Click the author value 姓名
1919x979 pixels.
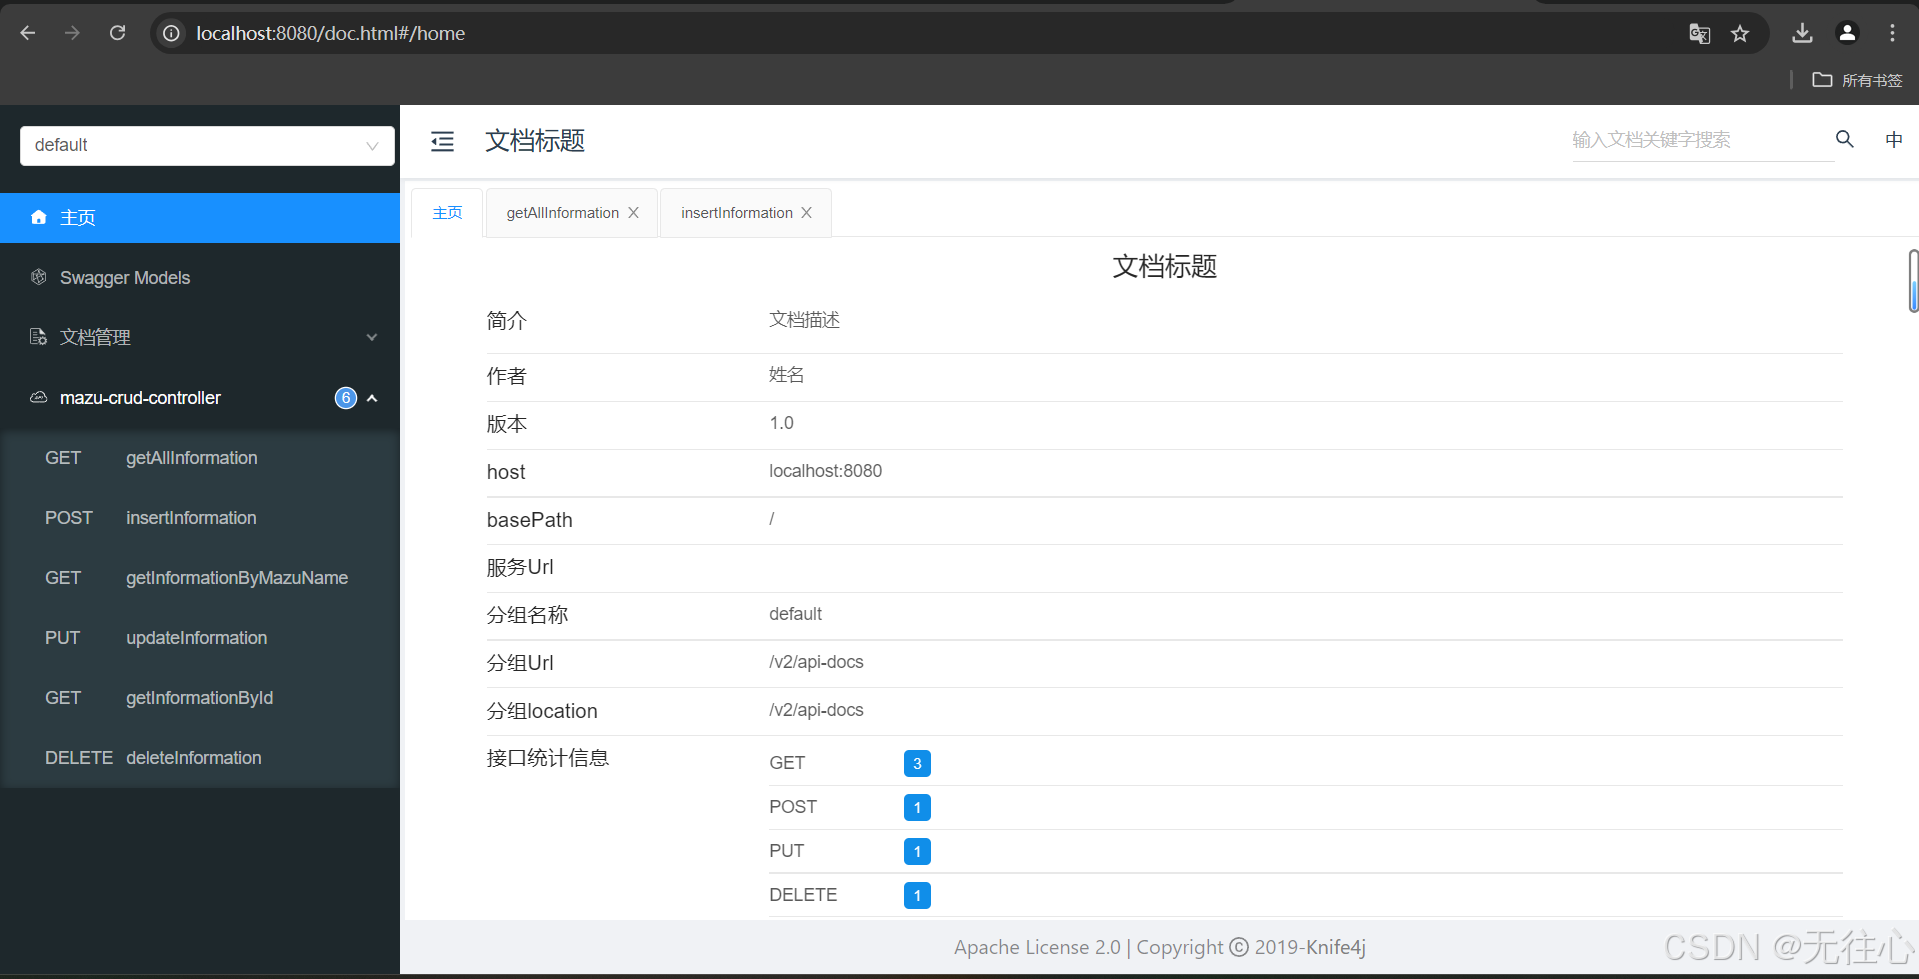click(786, 375)
